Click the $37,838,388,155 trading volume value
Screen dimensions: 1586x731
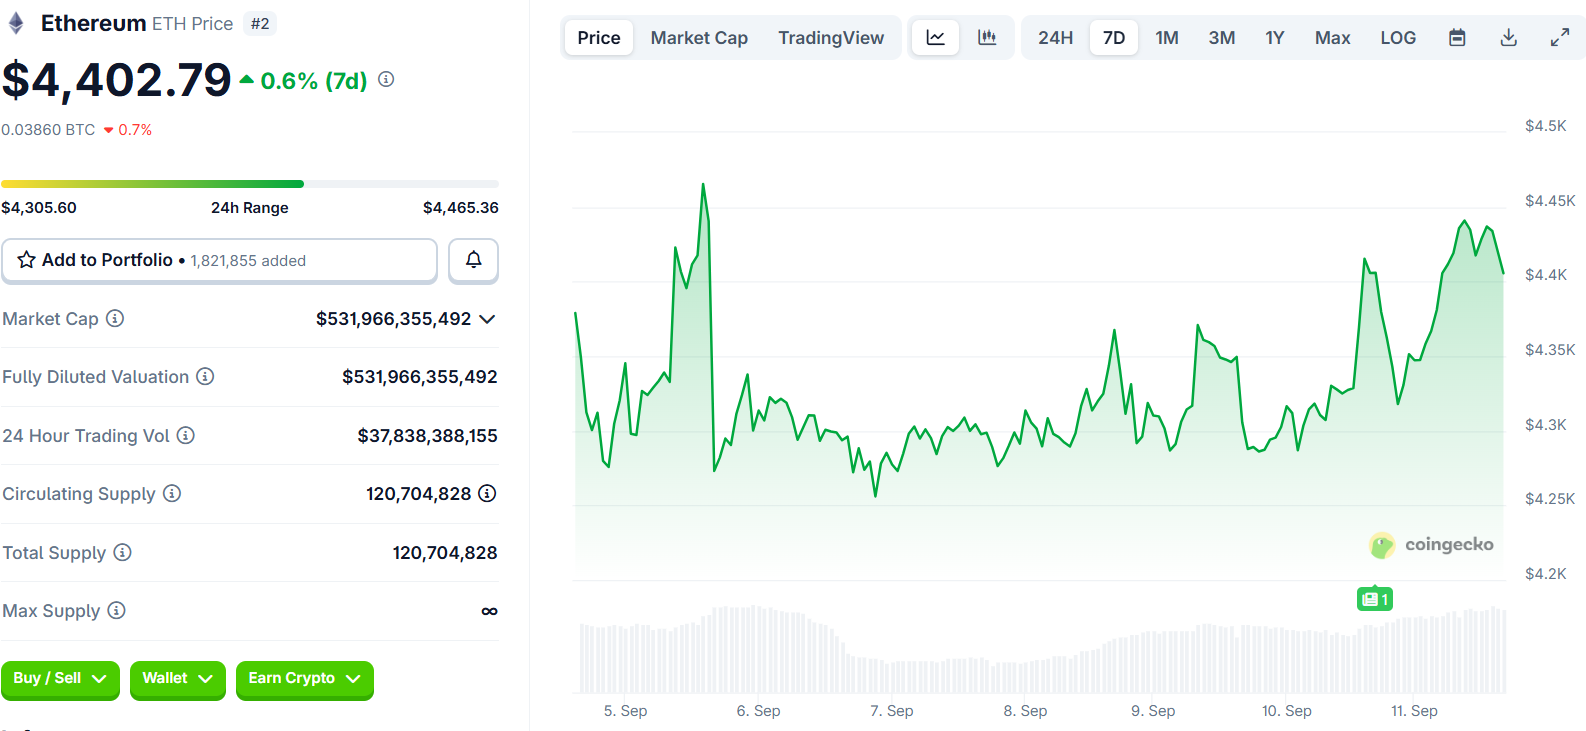[x=428, y=436]
